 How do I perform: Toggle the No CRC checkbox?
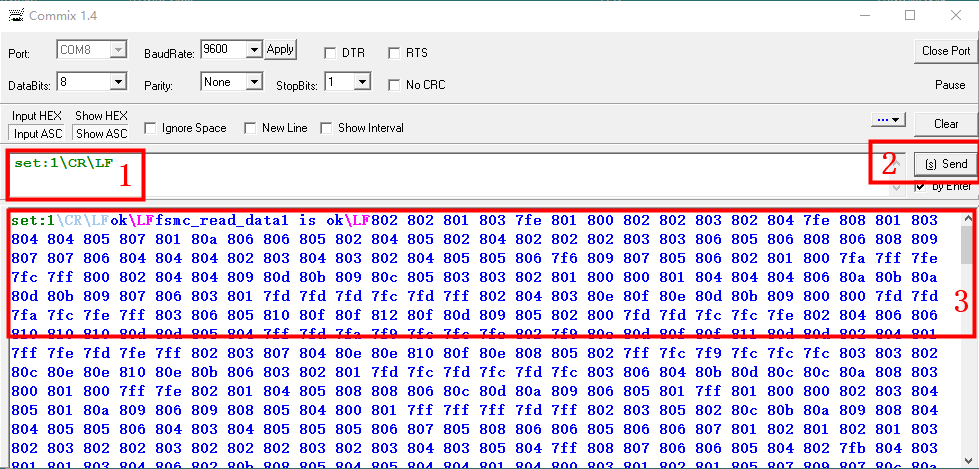click(394, 85)
